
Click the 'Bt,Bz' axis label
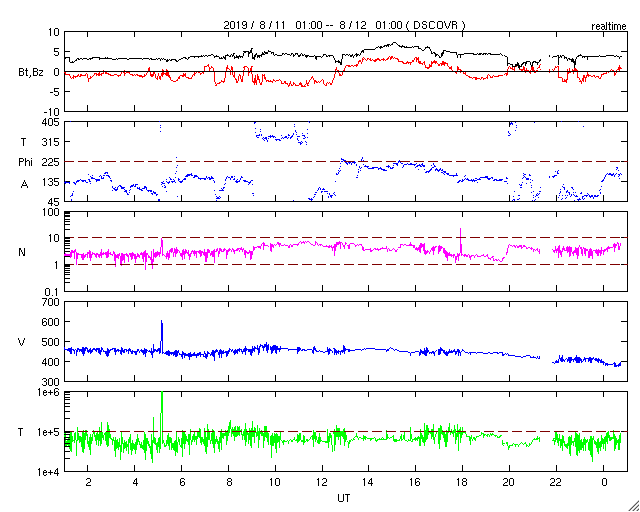tap(31, 73)
